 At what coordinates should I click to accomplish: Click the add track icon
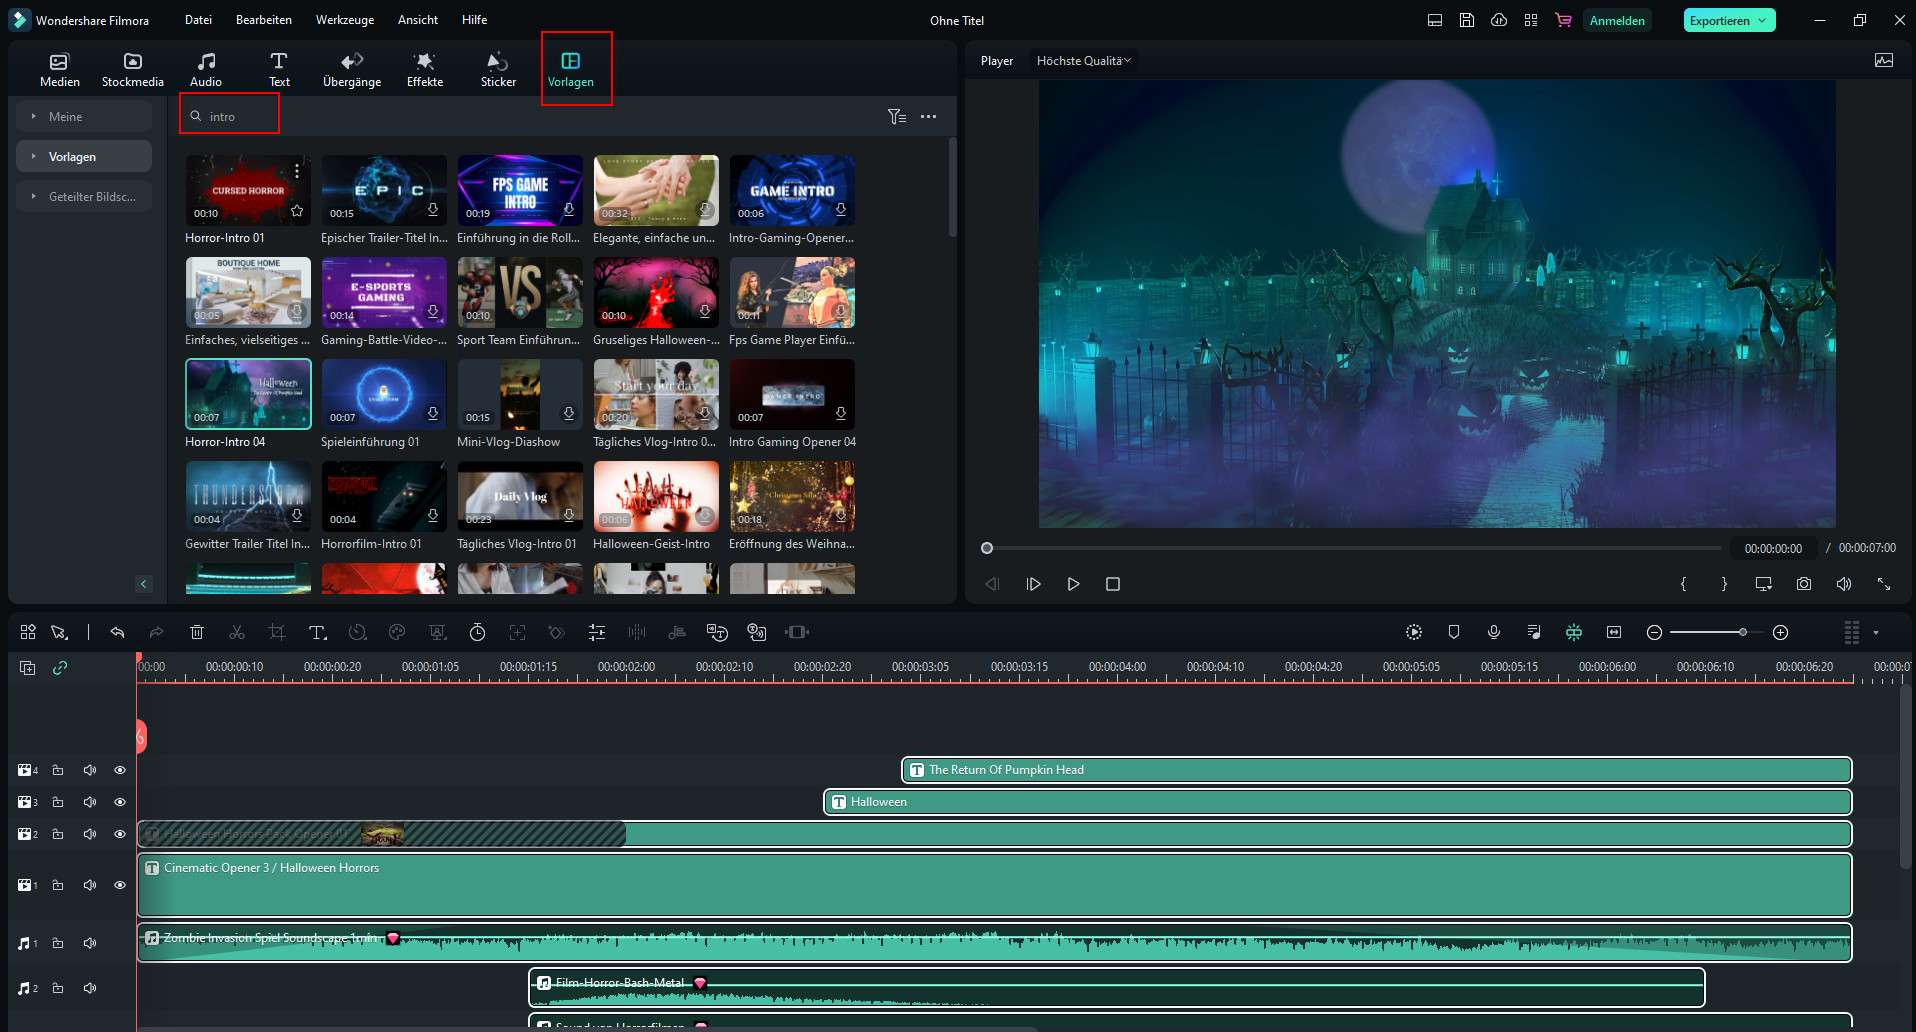pyautogui.click(x=28, y=667)
